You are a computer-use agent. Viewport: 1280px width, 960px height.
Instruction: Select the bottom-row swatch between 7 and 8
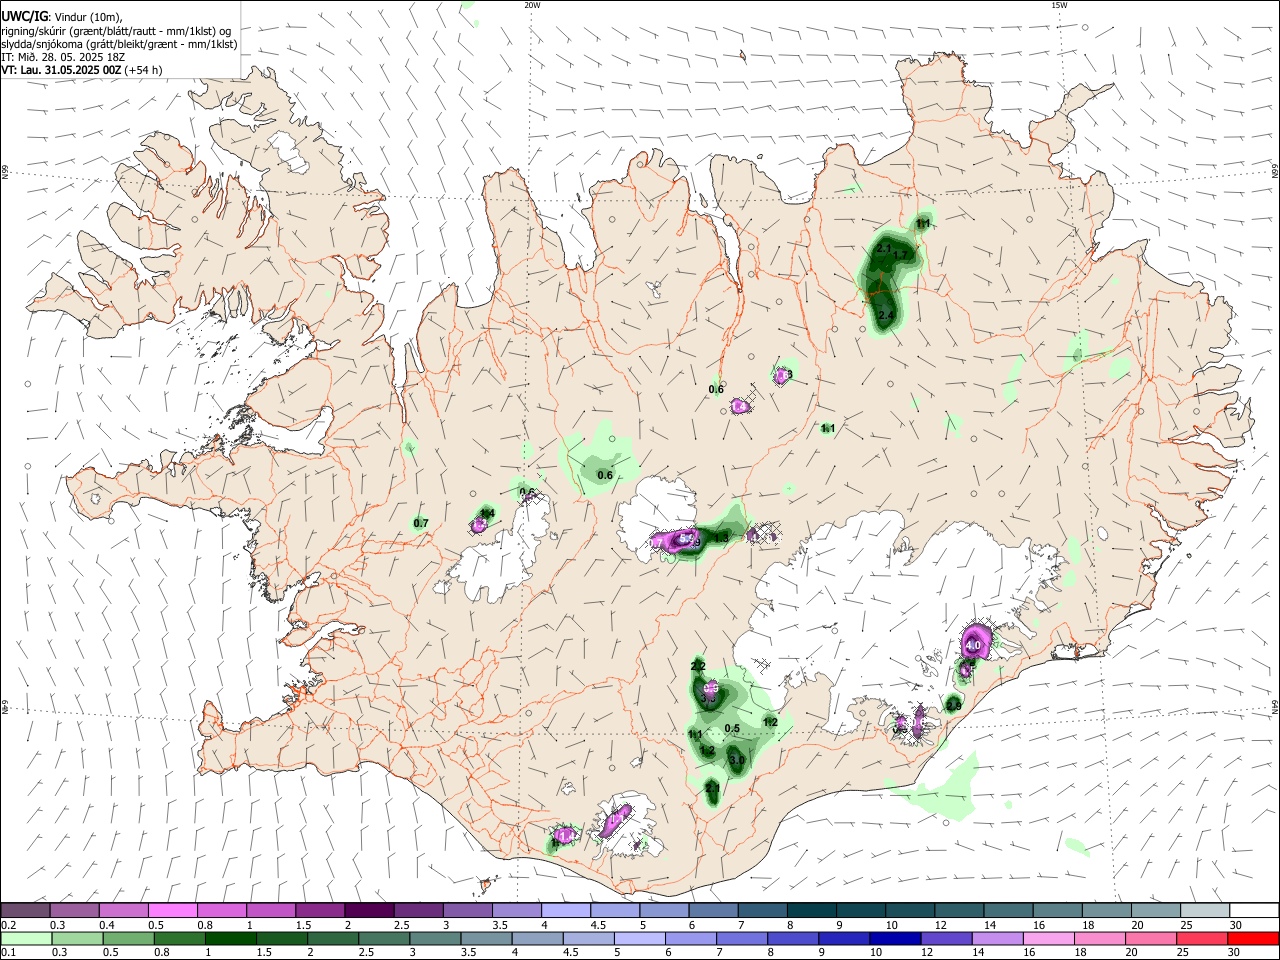pyautogui.click(x=742, y=938)
